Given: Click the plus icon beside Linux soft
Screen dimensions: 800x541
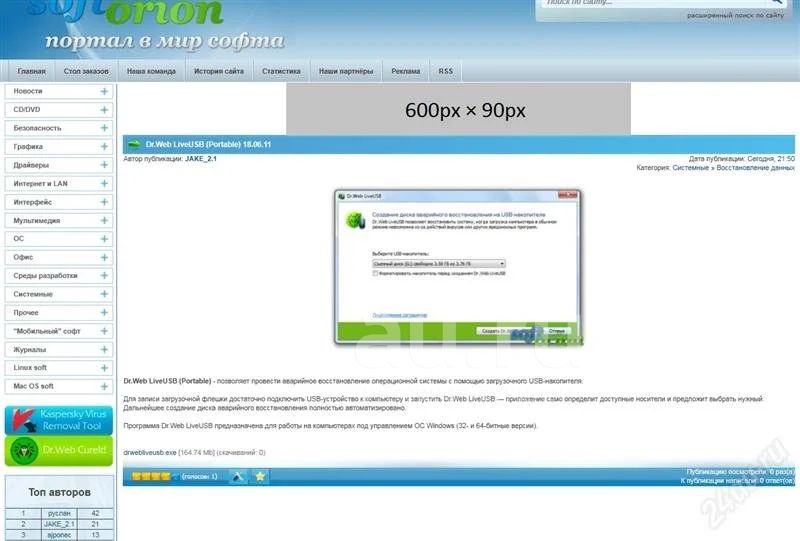Looking at the screenshot, I should pos(104,368).
